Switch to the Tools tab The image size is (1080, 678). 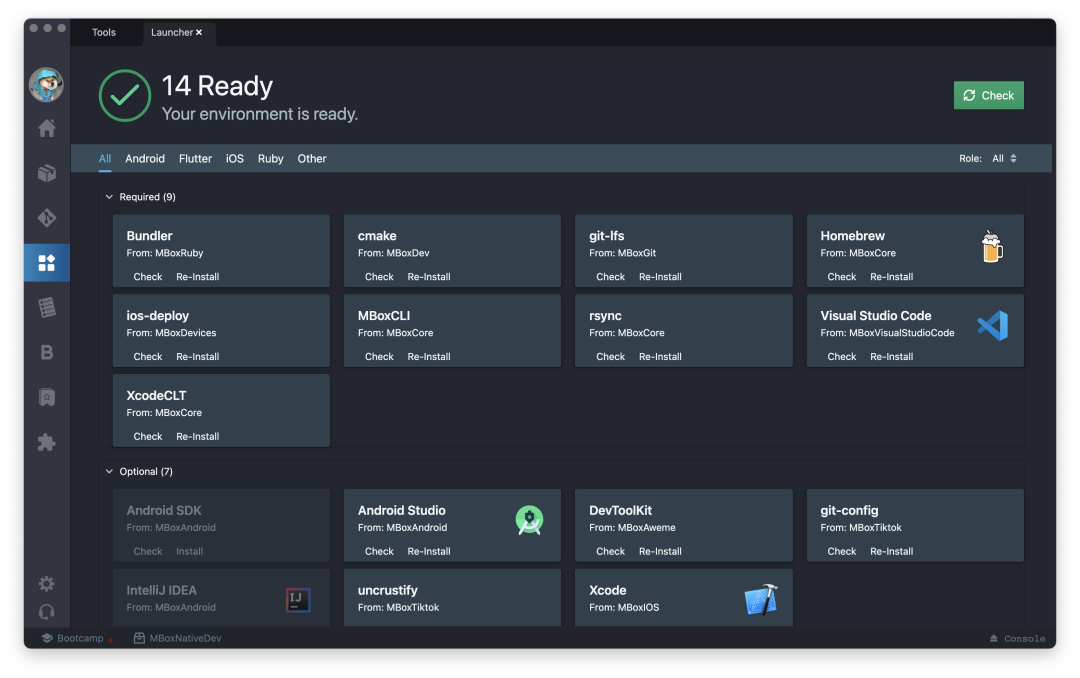104,32
